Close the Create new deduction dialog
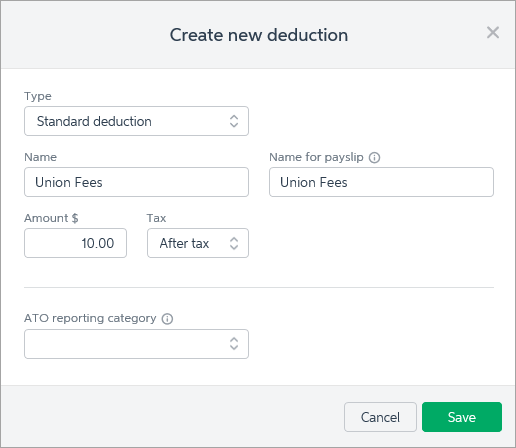 (493, 33)
